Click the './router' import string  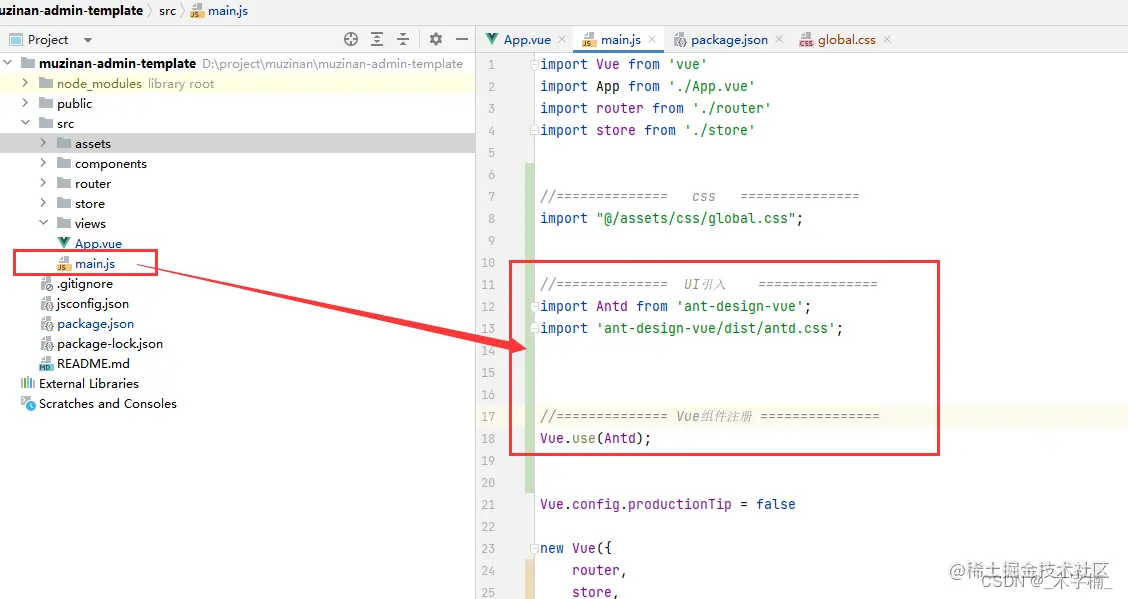click(731, 109)
